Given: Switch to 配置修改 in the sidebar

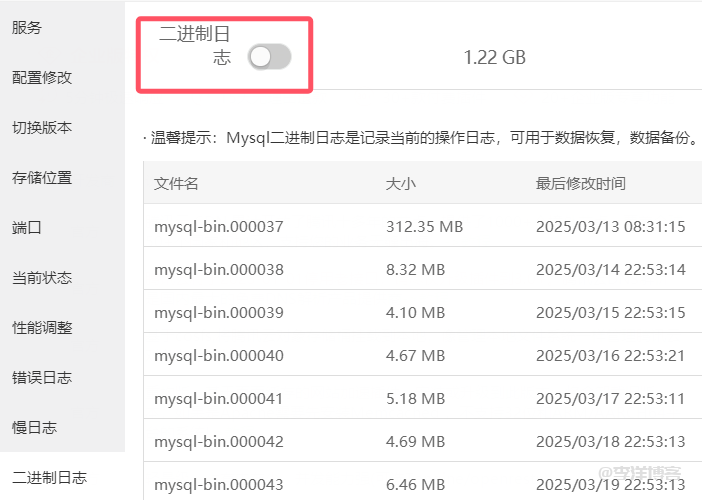Looking at the screenshot, I should pos(42,78).
